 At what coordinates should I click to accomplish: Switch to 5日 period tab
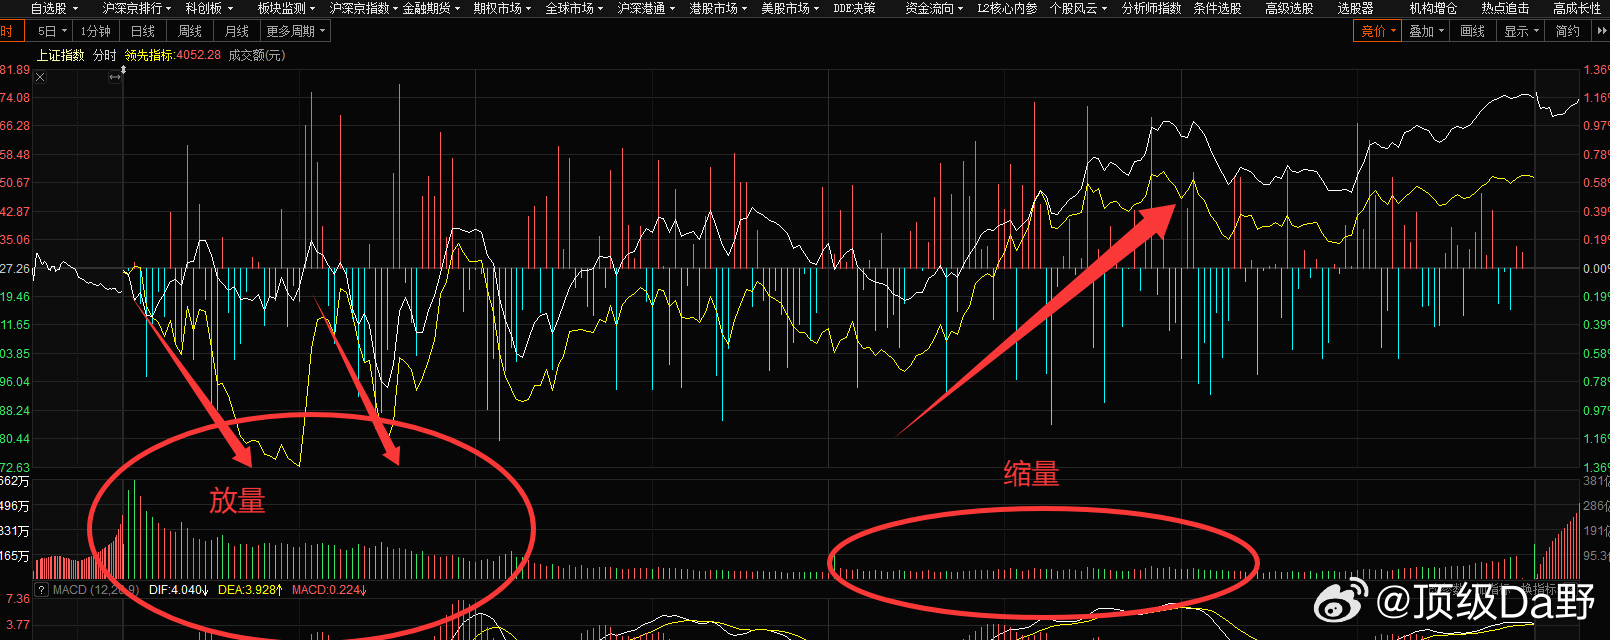[51, 31]
